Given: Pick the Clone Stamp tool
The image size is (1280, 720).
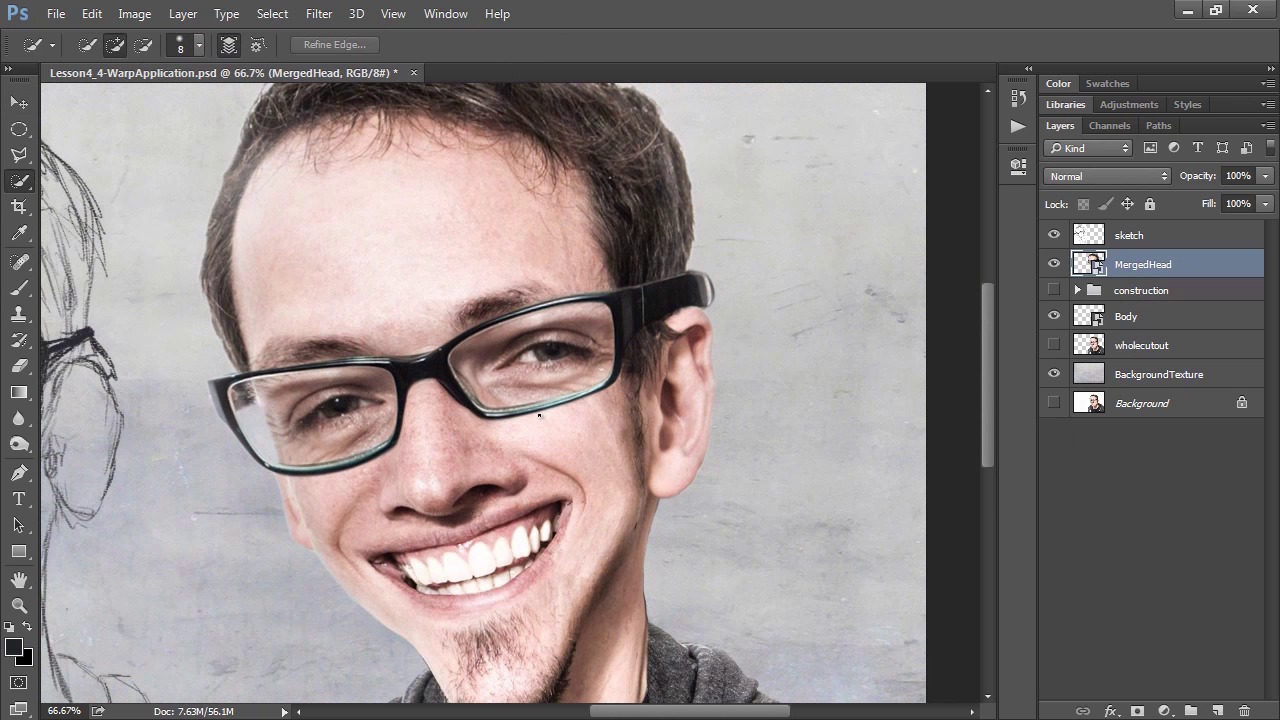Looking at the screenshot, I should point(19,314).
